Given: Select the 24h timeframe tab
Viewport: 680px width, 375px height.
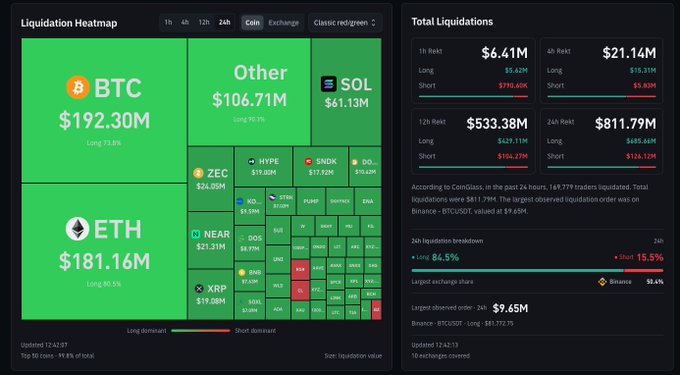Looking at the screenshot, I should coord(225,23).
